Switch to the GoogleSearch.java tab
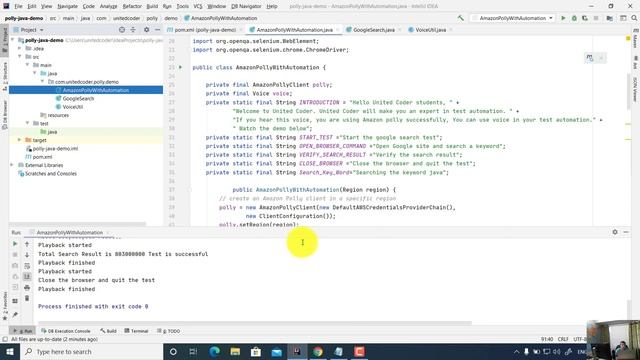The width and height of the screenshot is (640, 360). 373,30
